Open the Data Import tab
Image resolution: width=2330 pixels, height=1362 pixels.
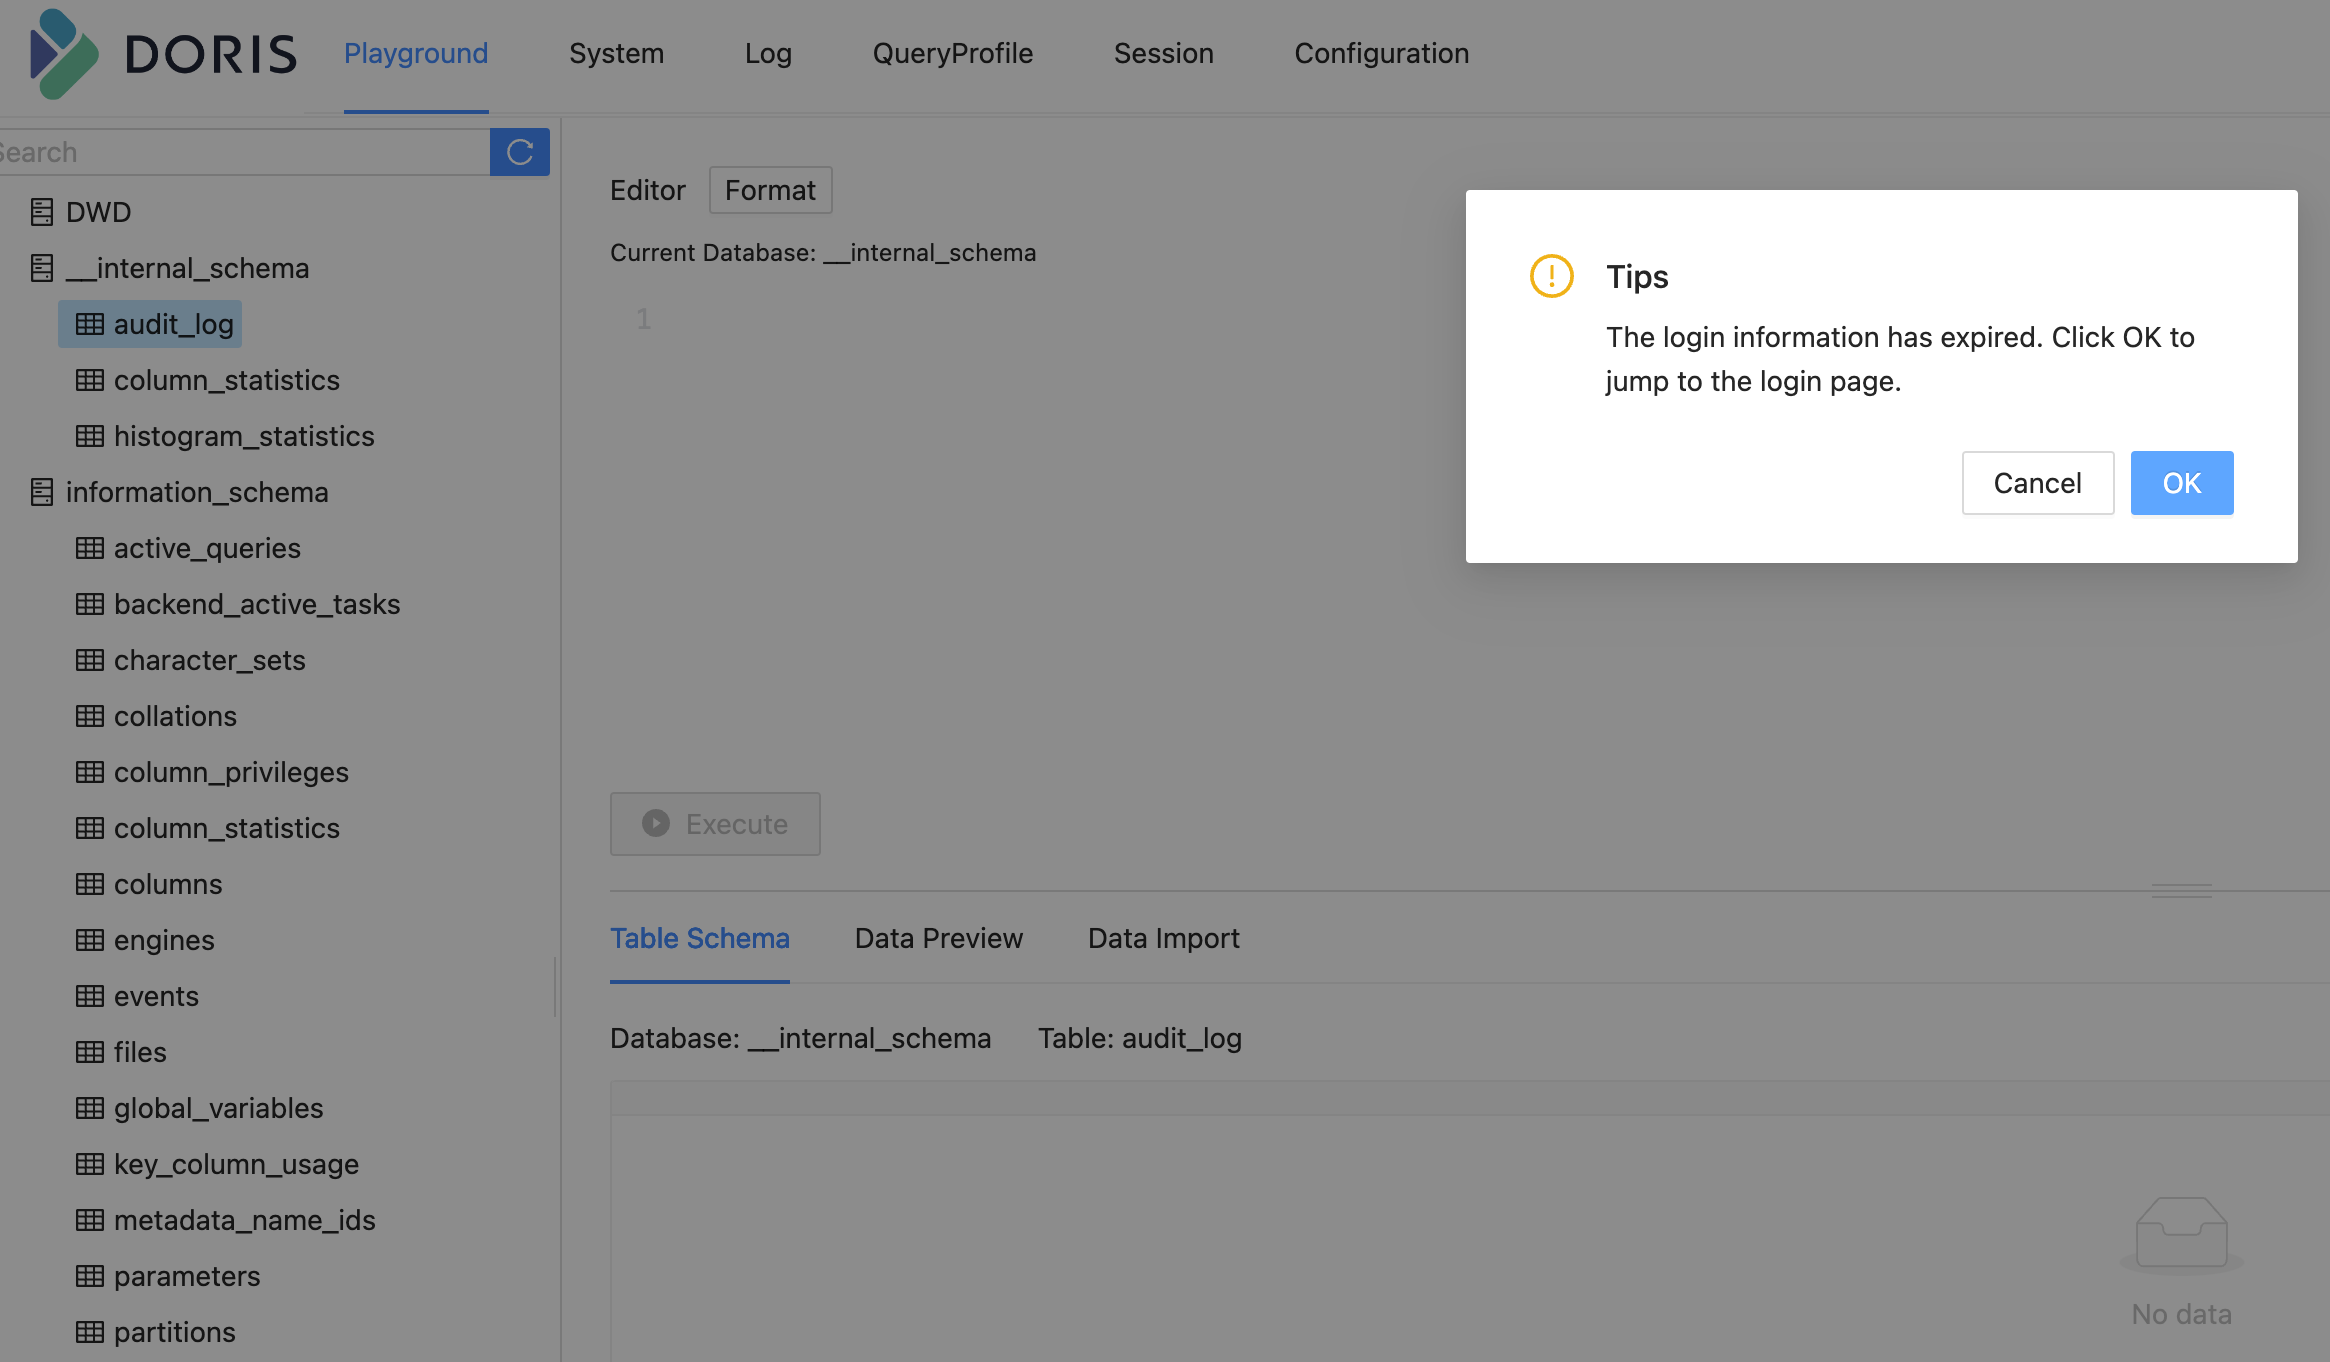[x=1164, y=938]
